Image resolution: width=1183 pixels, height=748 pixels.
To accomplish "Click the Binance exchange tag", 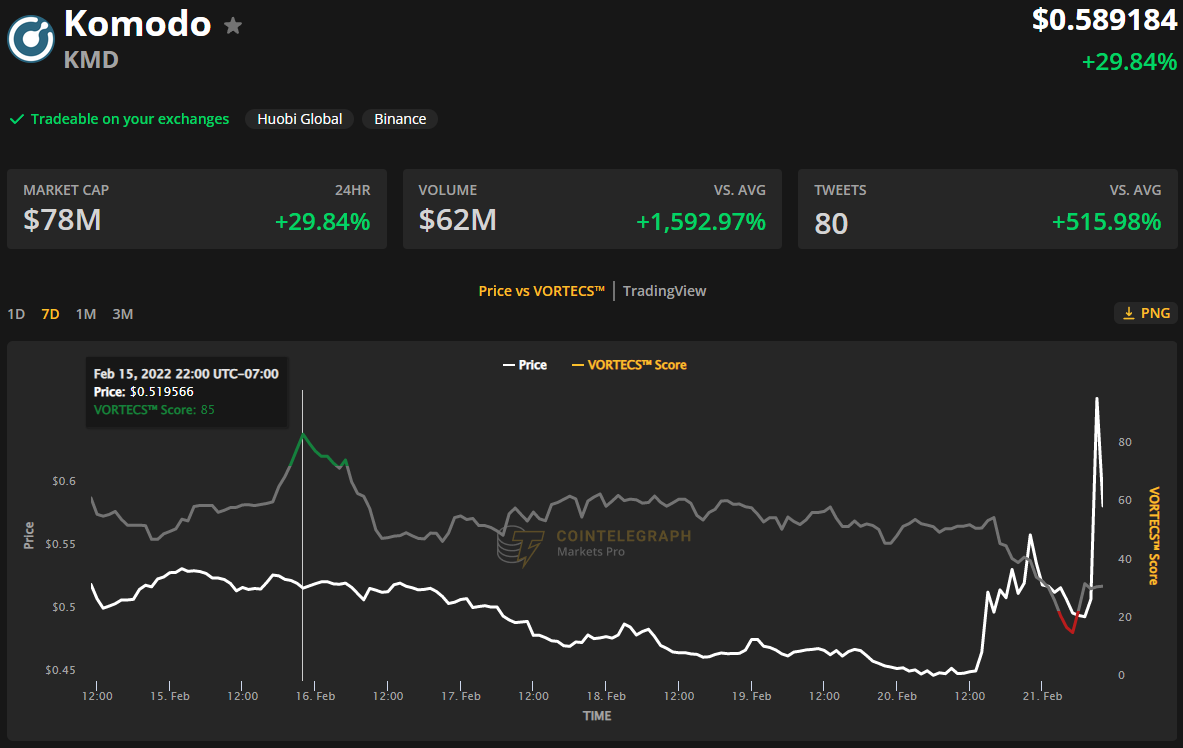I will click(400, 119).
